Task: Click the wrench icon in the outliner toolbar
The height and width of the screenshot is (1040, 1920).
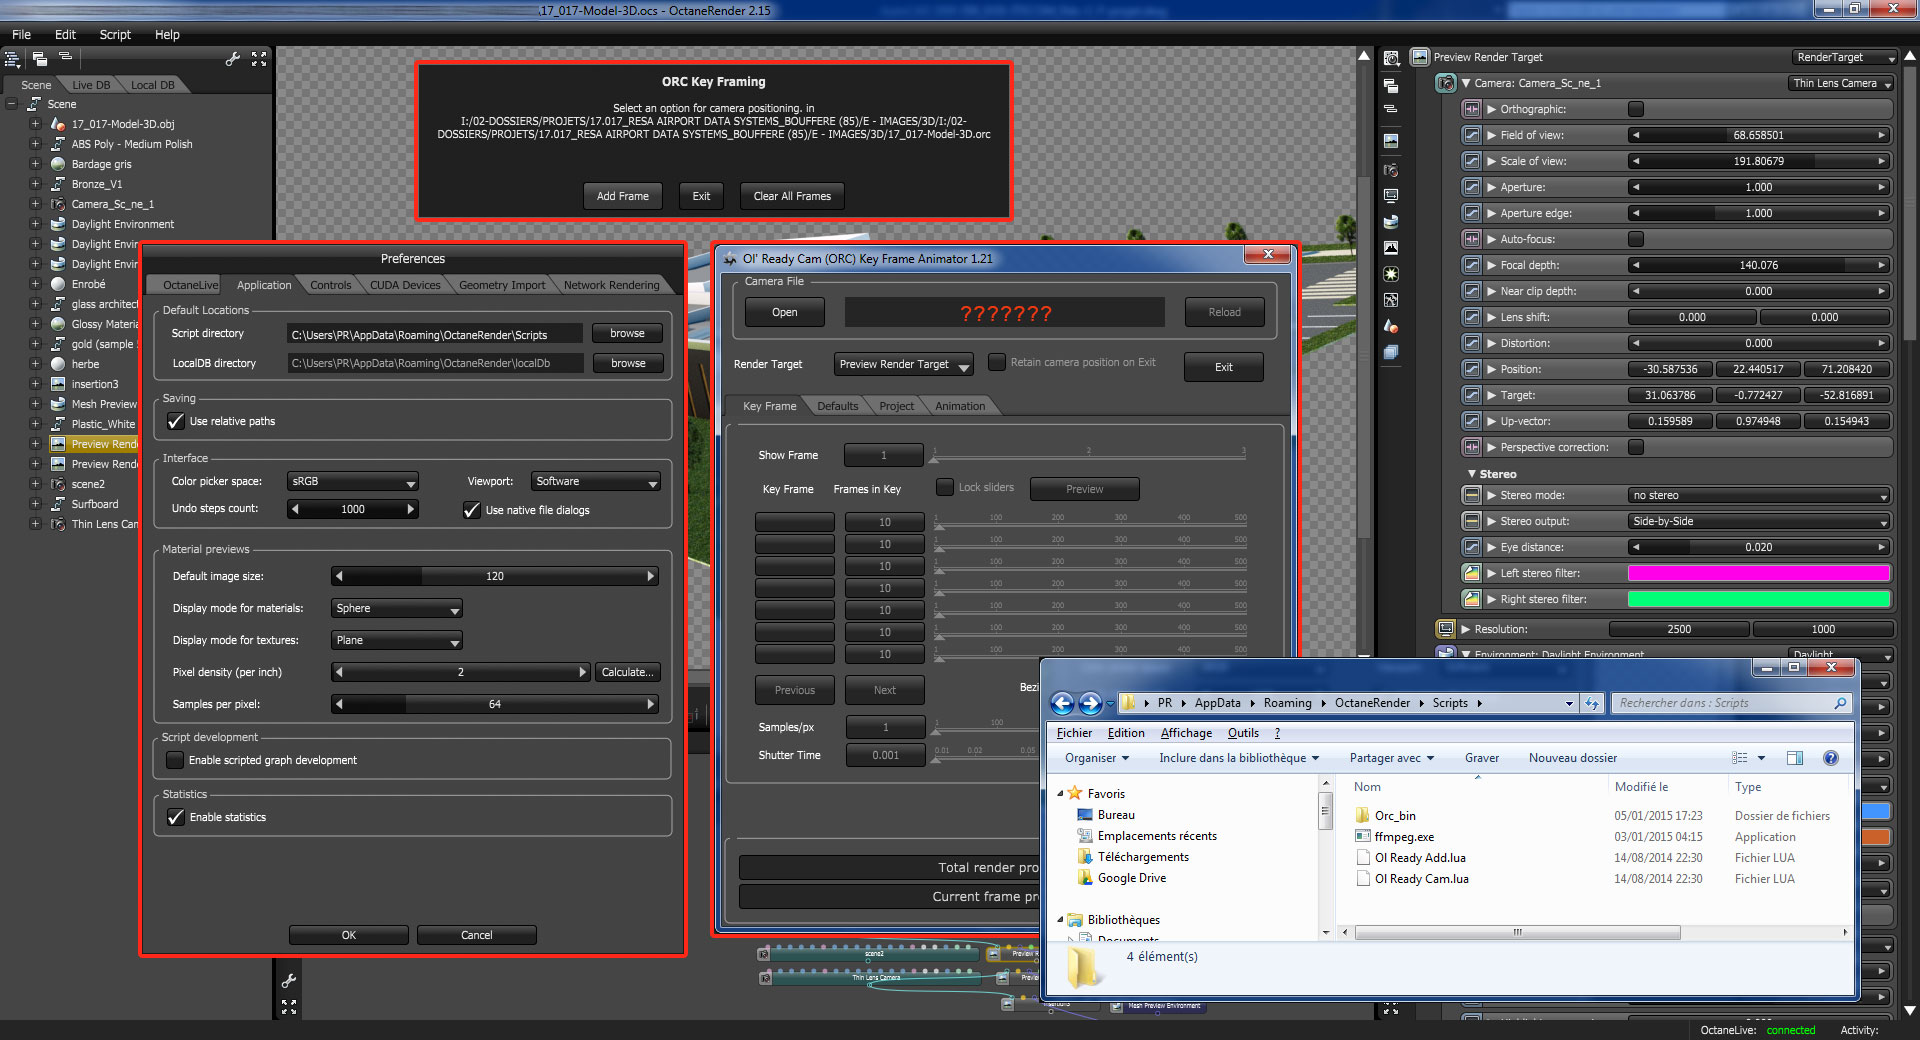Action: pos(233,59)
